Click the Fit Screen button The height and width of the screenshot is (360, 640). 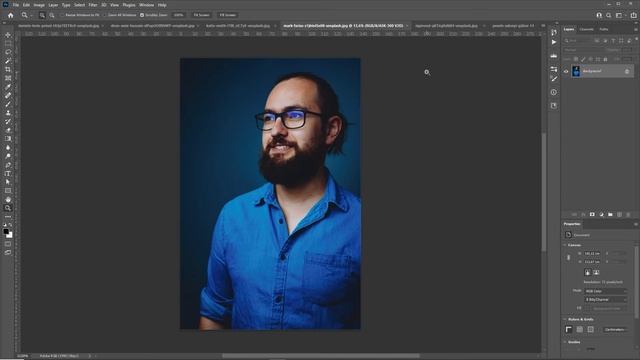(x=202, y=15)
